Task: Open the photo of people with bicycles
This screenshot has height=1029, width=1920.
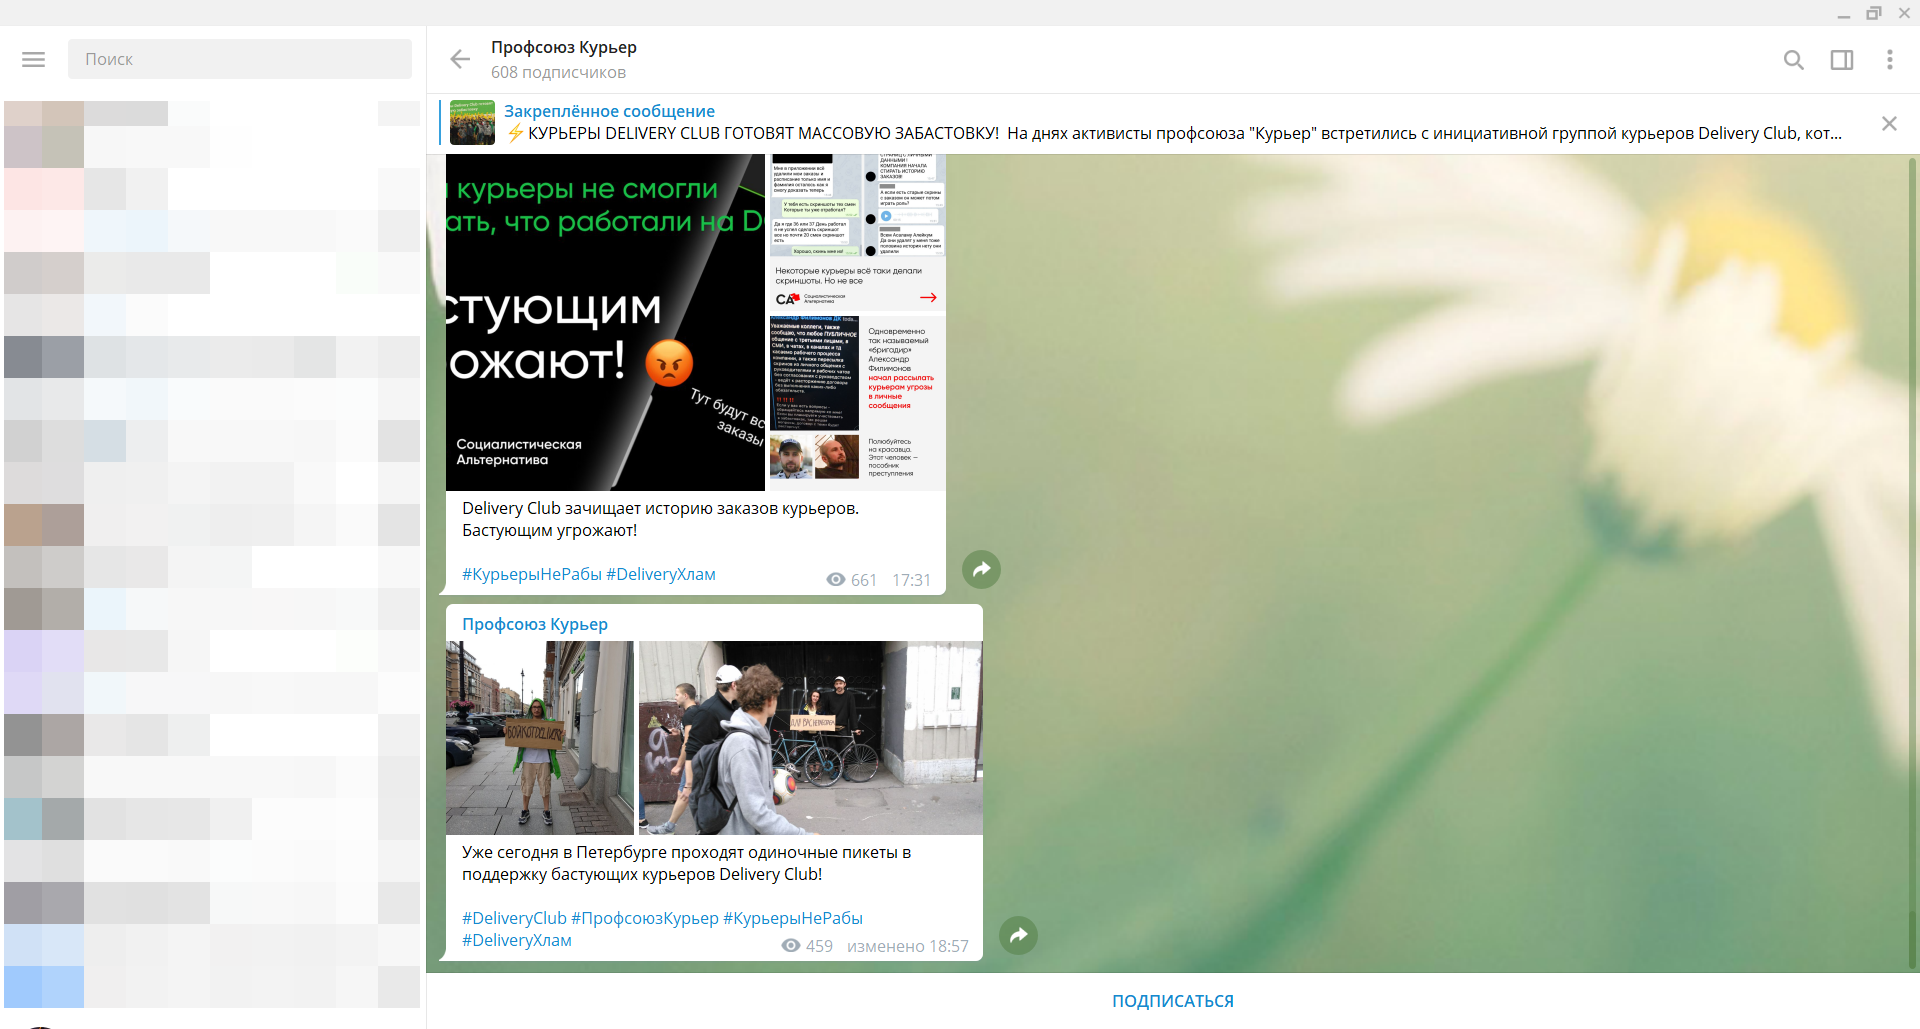Action: point(811,738)
